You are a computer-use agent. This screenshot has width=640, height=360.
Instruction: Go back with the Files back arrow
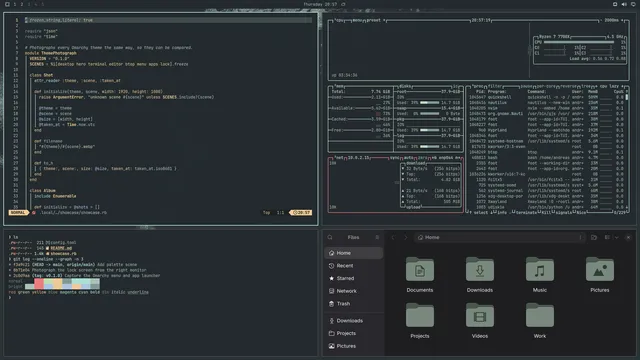pyautogui.click(x=393, y=237)
